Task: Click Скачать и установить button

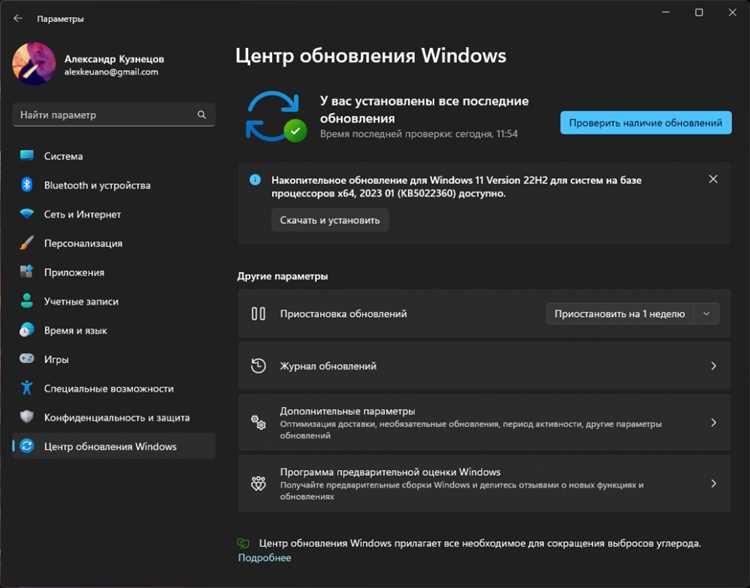Action: (330, 221)
